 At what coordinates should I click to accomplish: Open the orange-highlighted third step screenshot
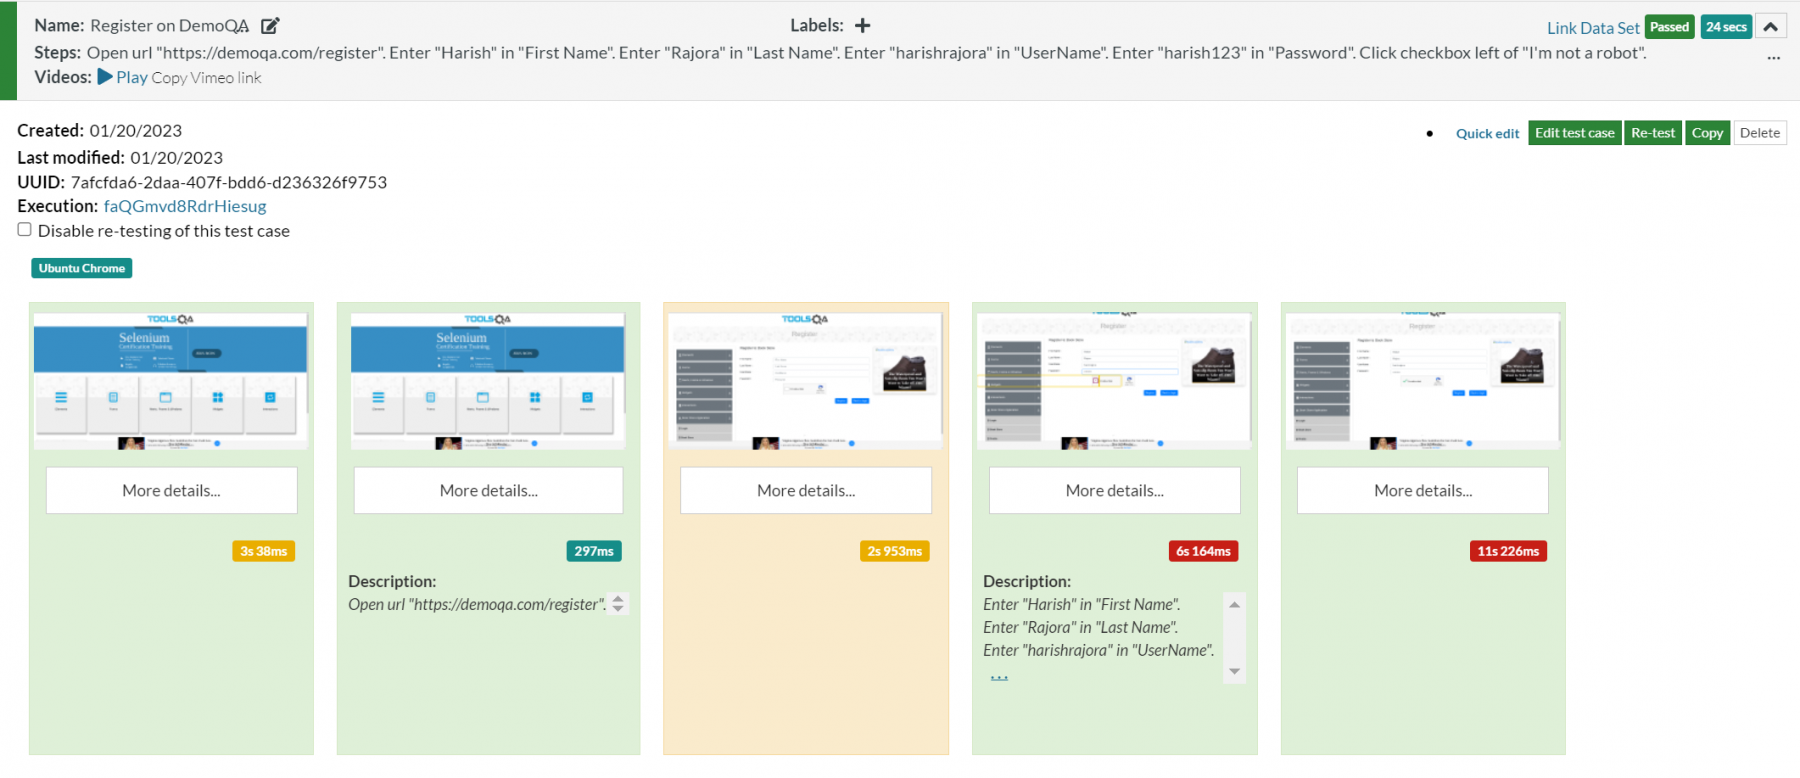805,380
